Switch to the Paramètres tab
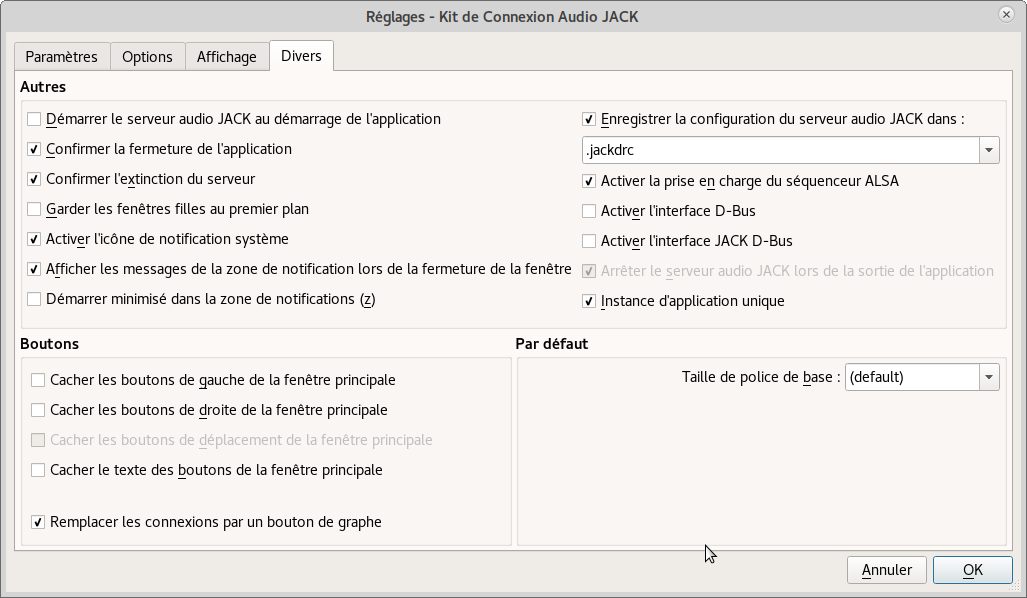The height and width of the screenshot is (598, 1027). point(61,57)
